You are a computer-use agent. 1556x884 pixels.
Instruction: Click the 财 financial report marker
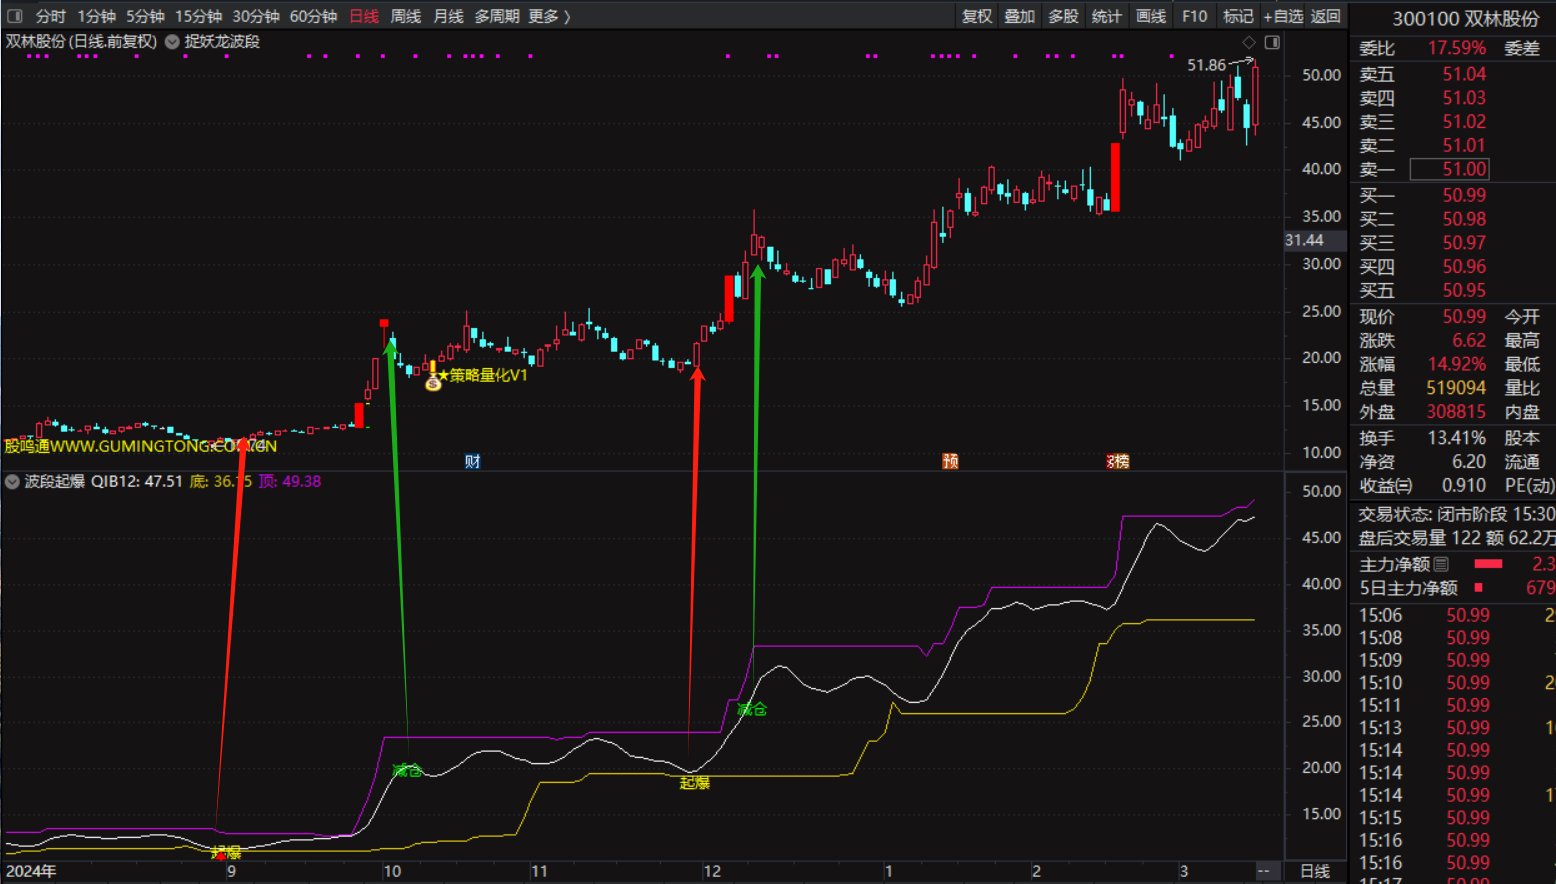[x=473, y=461]
